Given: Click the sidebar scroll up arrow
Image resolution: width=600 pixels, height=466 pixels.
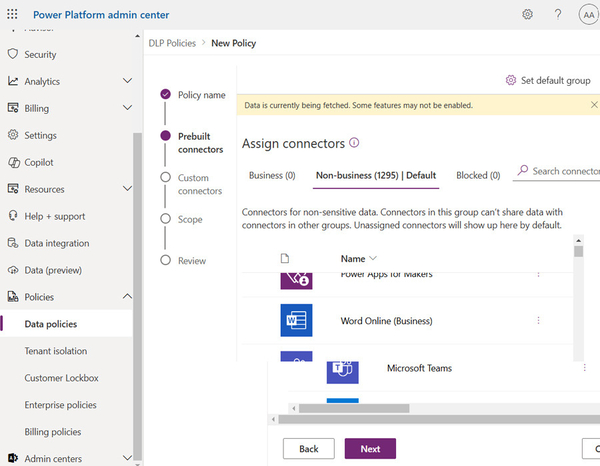Looking at the screenshot, I should (x=137, y=36).
